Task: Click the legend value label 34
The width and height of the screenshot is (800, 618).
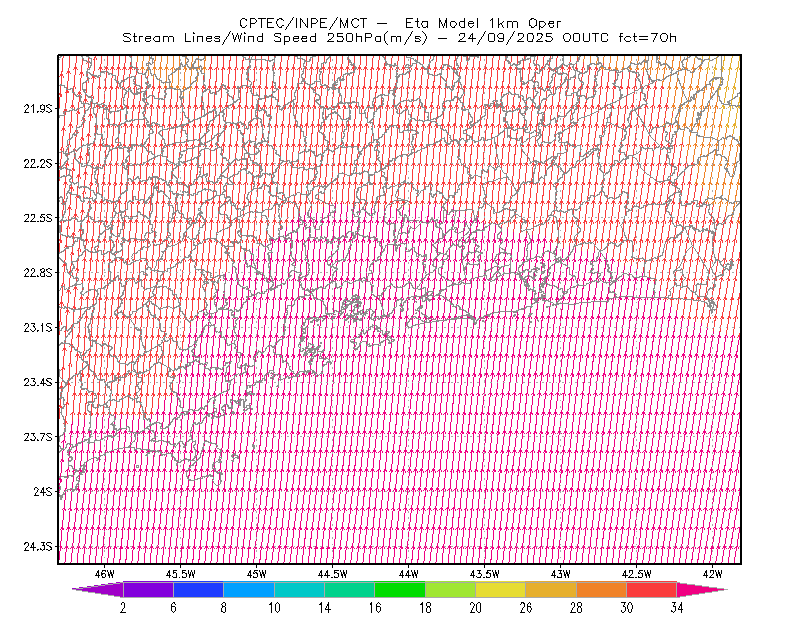Action: coord(677,608)
